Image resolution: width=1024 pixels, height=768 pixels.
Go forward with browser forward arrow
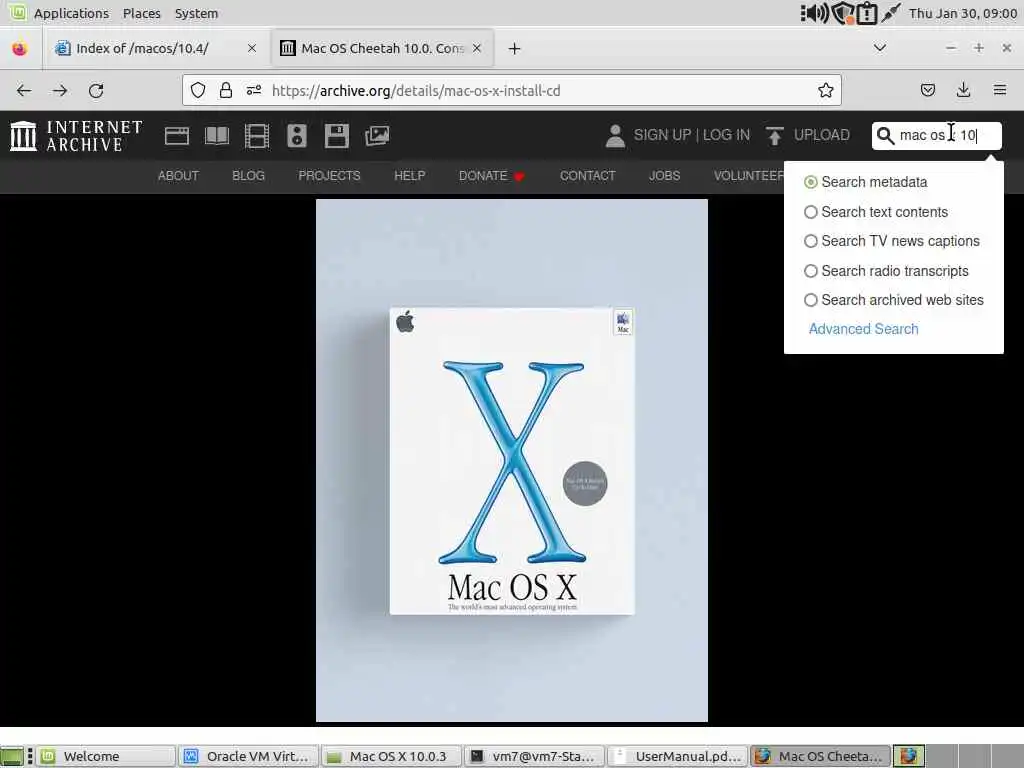pyautogui.click(x=60, y=91)
